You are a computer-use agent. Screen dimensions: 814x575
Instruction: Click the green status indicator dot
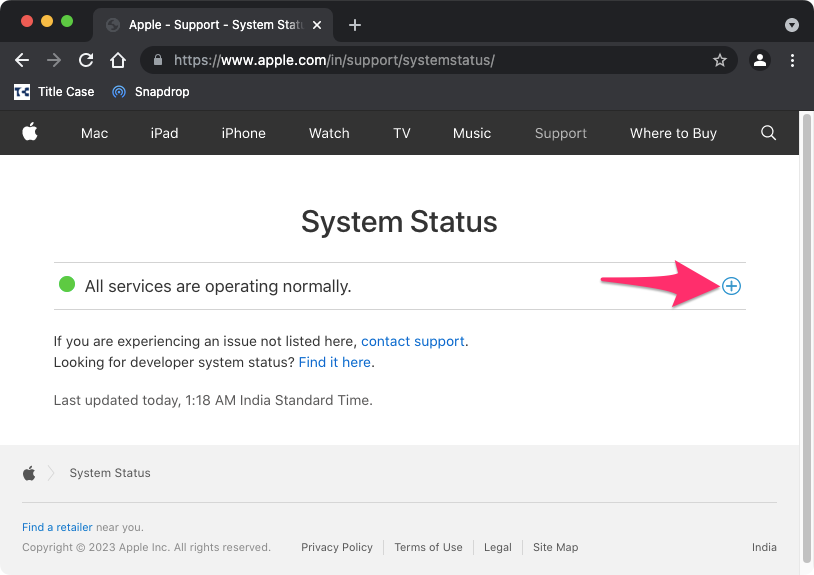(x=67, y=284)
